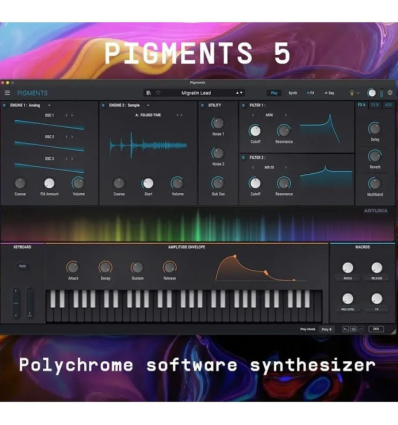
Task: Click the undo arrow in bottom bar
Action: 346,329
